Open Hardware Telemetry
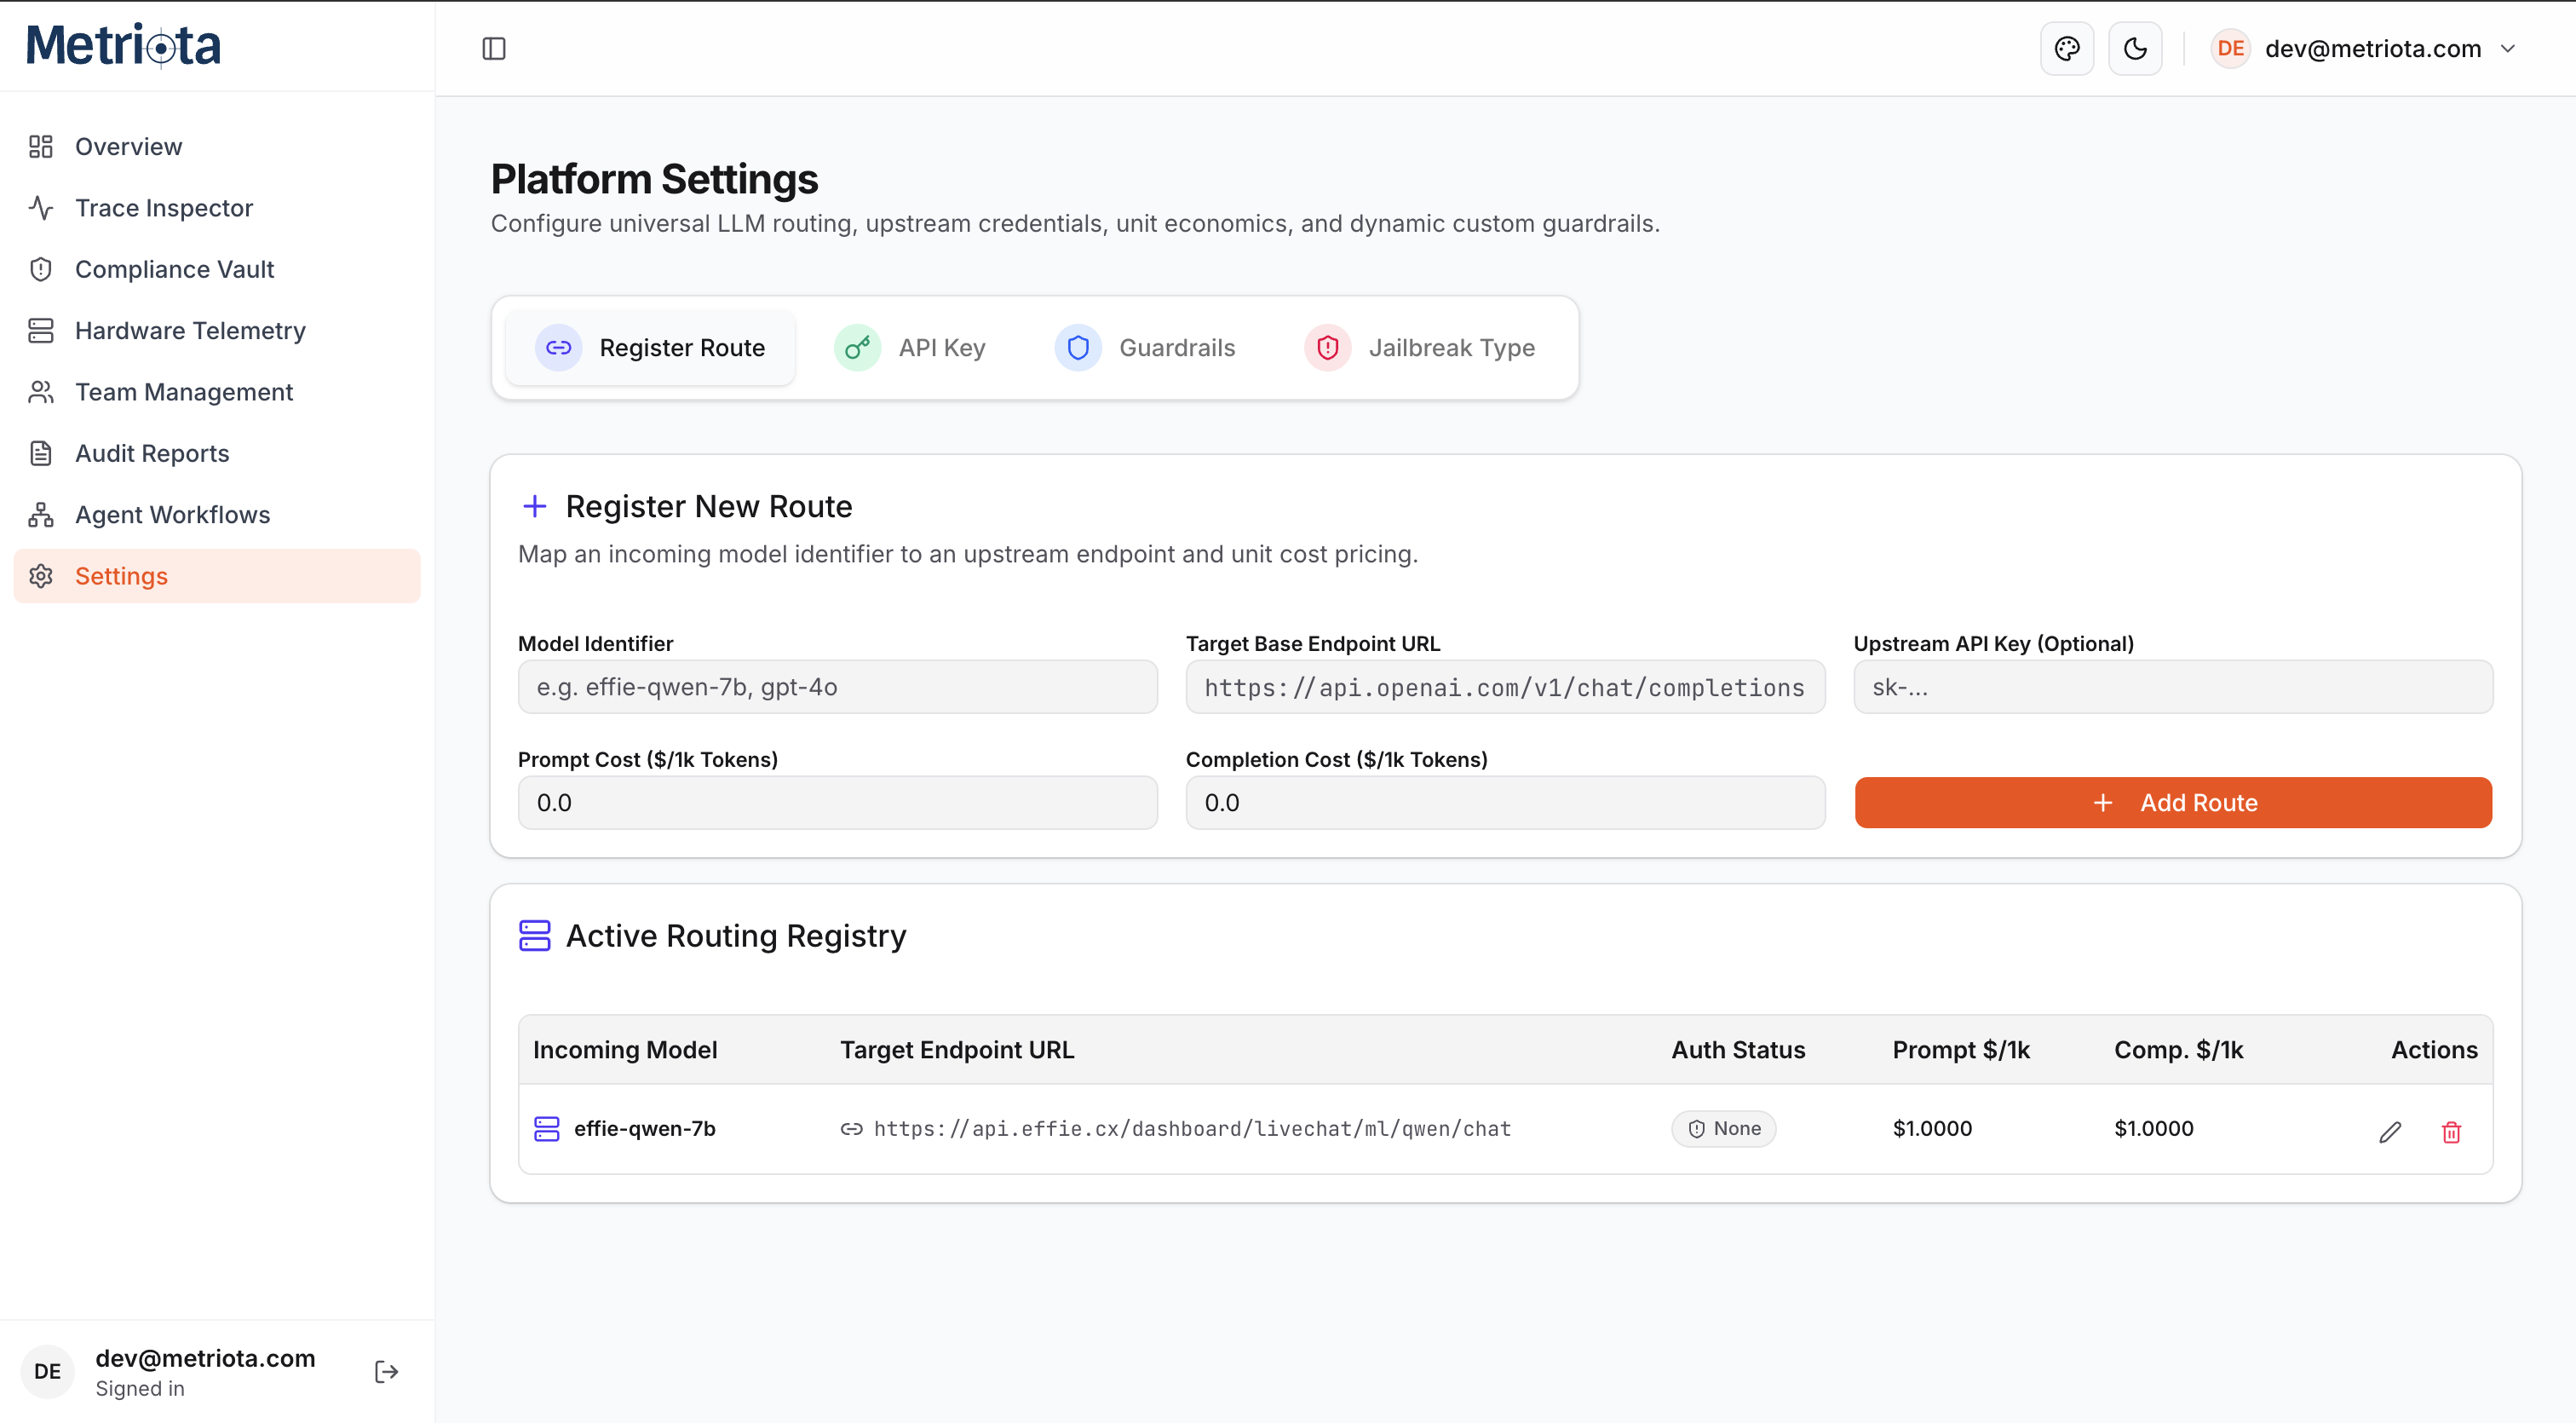2576x1423 pixels. tap(217, 330)
